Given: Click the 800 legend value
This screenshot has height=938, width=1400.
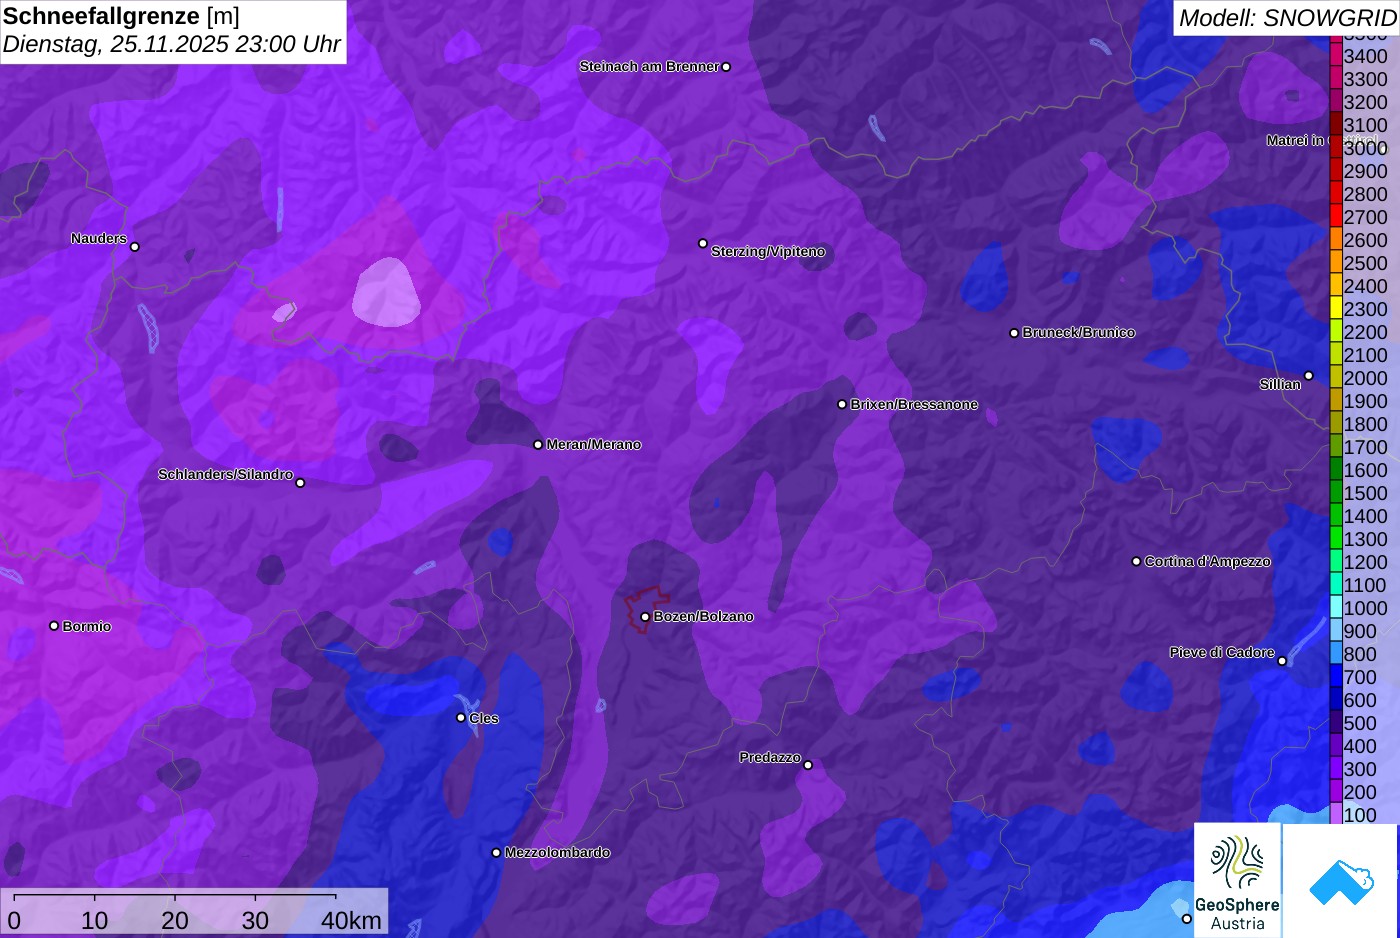Looking at the screenshot, I should [x=1360, y=655].
